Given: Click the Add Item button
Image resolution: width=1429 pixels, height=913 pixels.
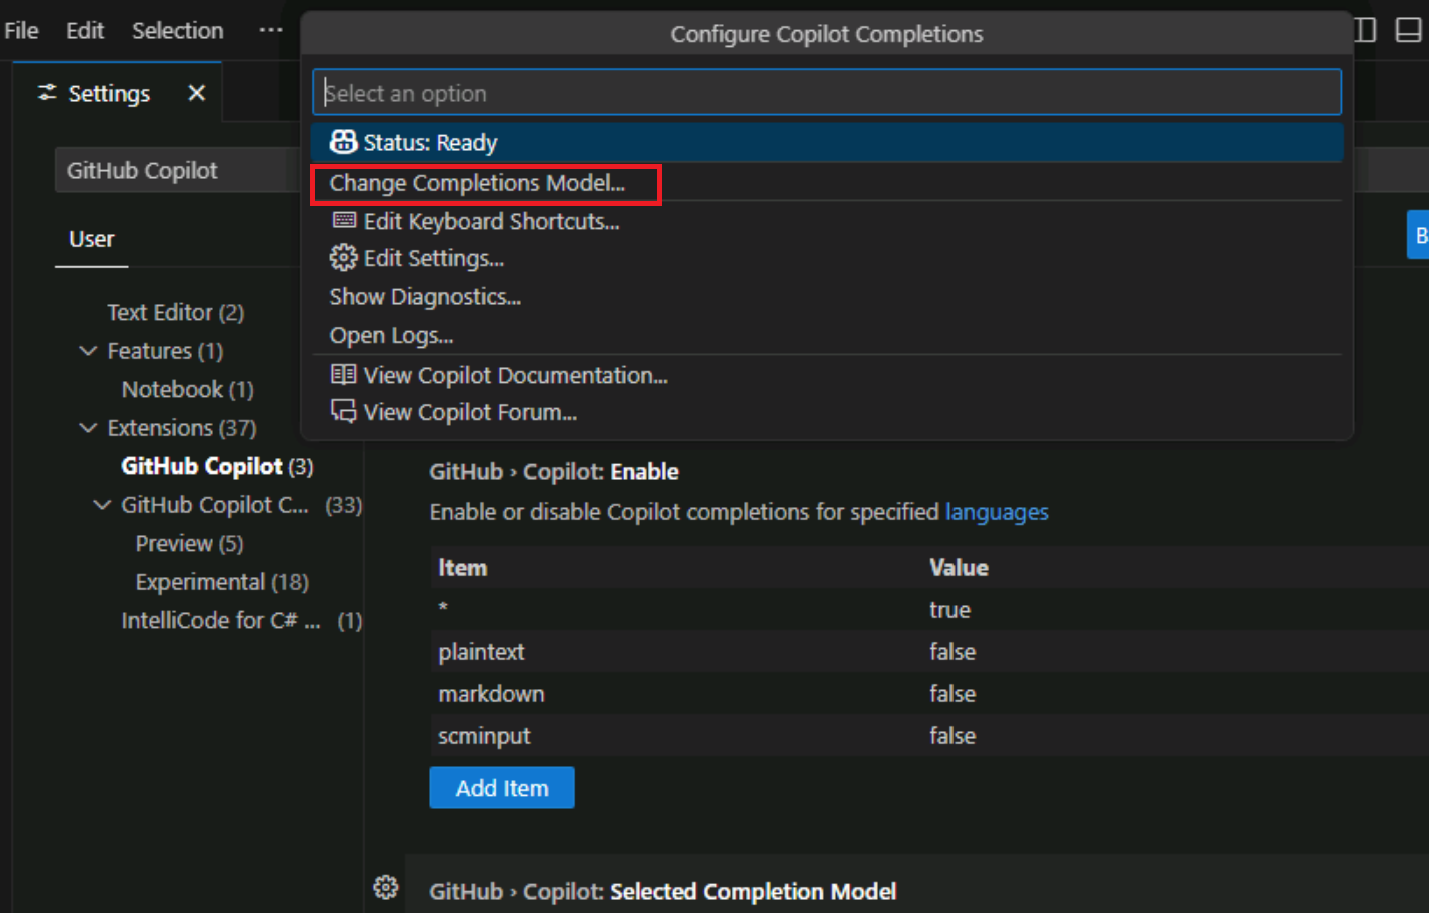Looking at the screenshot, I should pyautogui.click(x=502, y=788).
